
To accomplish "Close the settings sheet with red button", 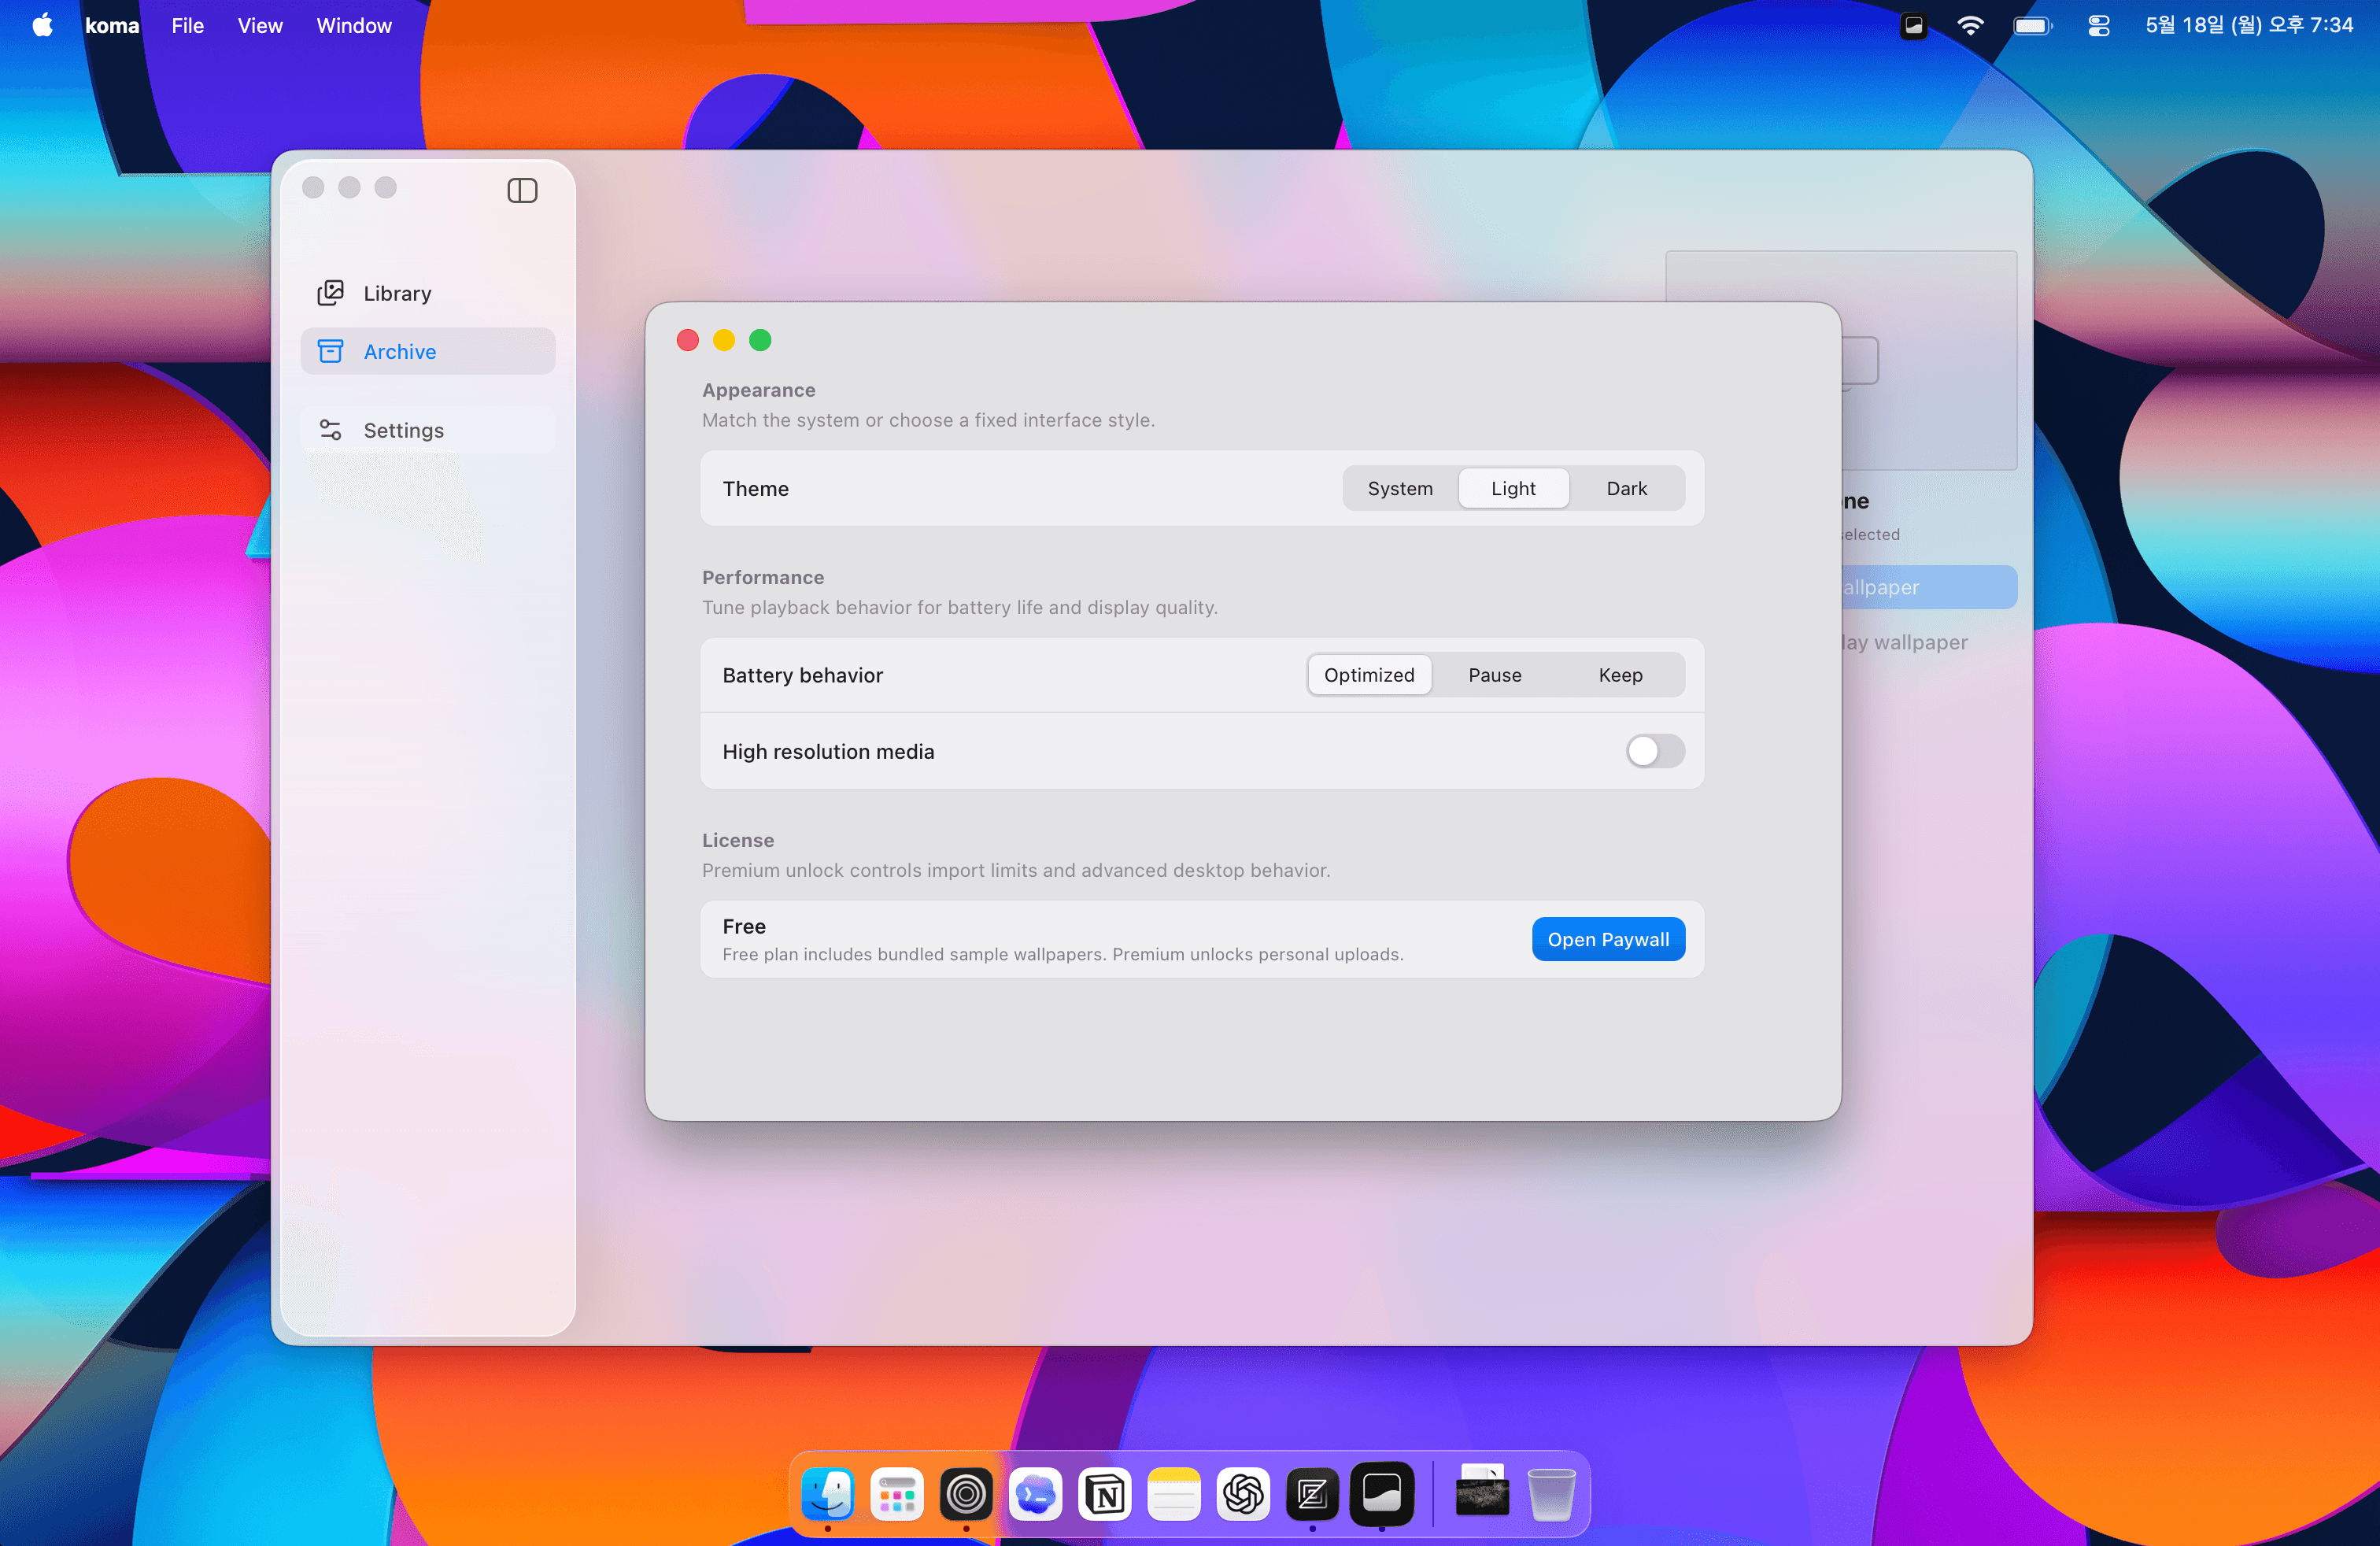I will click(688, 340).
